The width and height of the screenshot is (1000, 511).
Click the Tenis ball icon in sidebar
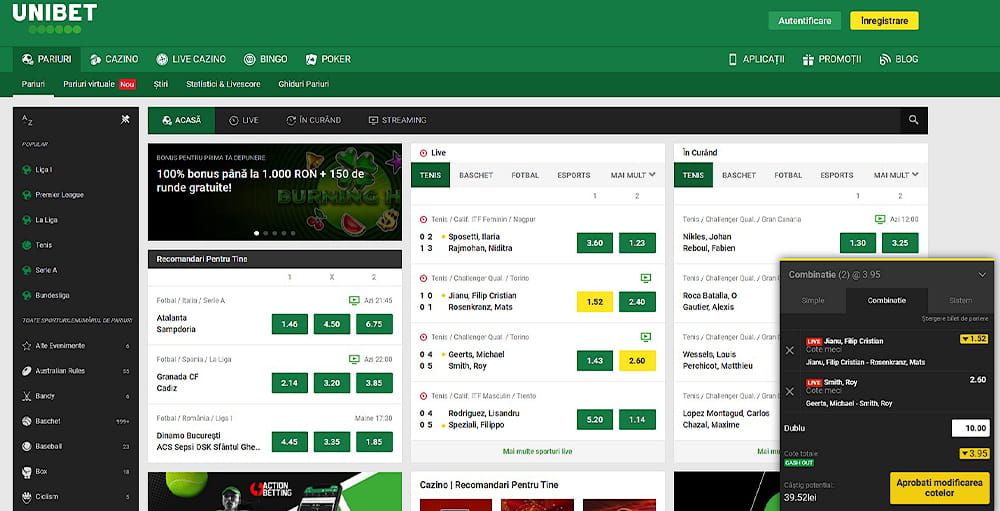26,245
